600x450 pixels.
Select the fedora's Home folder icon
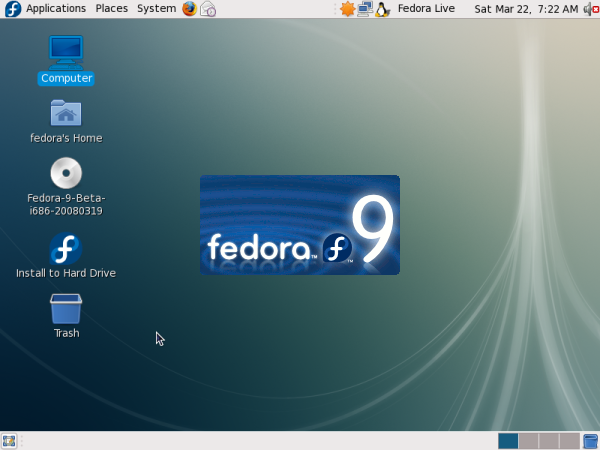coord(66,113)
